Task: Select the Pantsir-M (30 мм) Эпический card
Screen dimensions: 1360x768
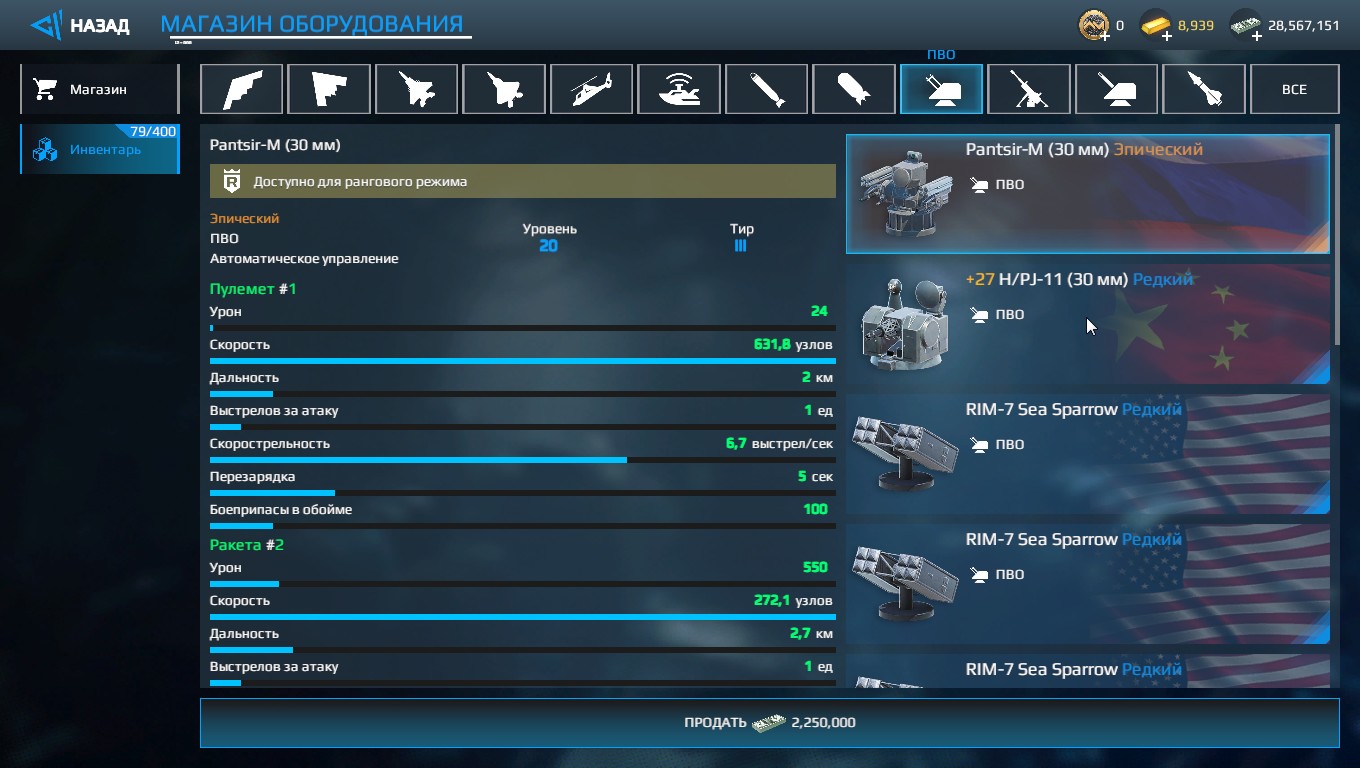Action: [x=1088, y=194]
